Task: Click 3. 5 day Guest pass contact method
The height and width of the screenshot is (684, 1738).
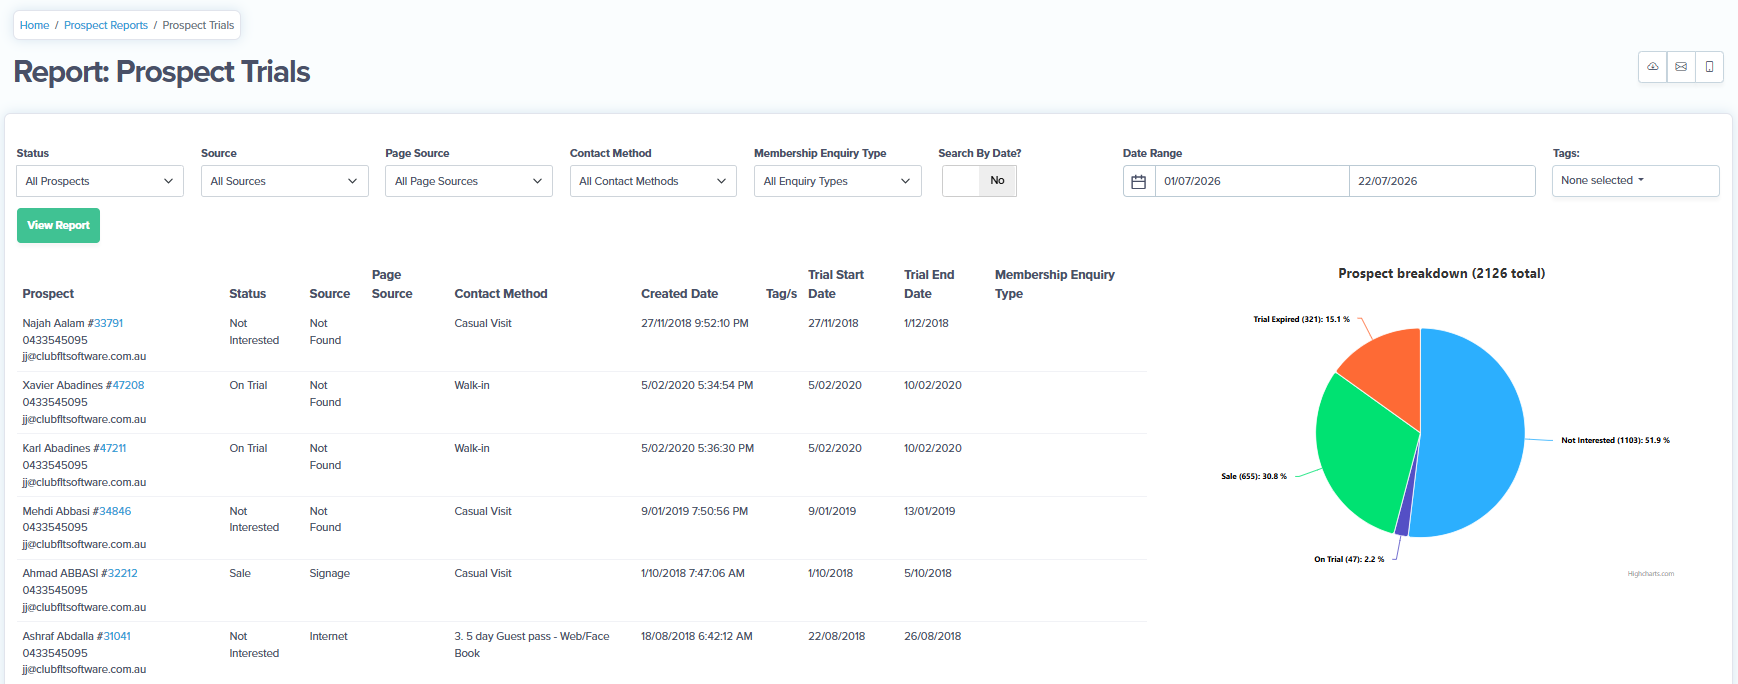Action: click(x=532, y=644)
